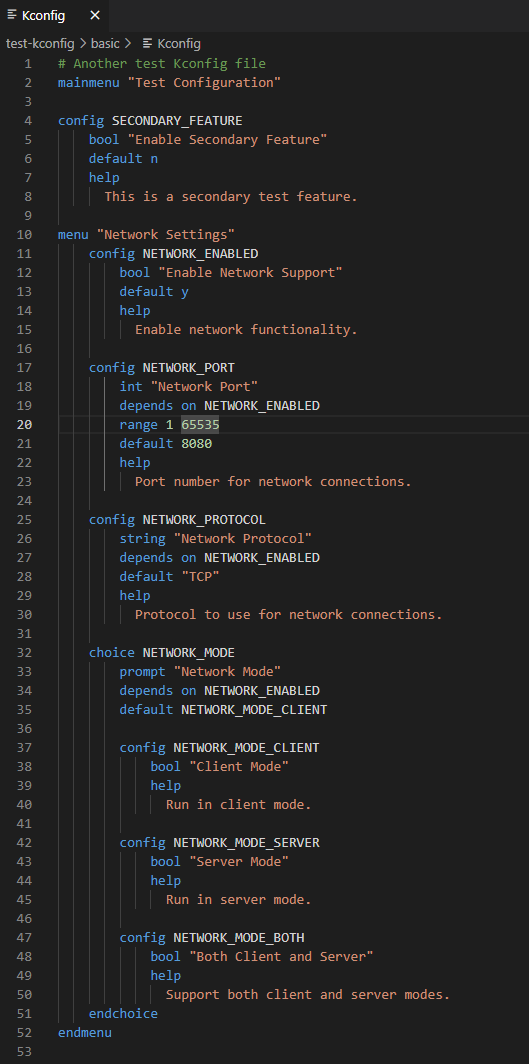Click the "Network Settings" menu string

click(165, 235)
